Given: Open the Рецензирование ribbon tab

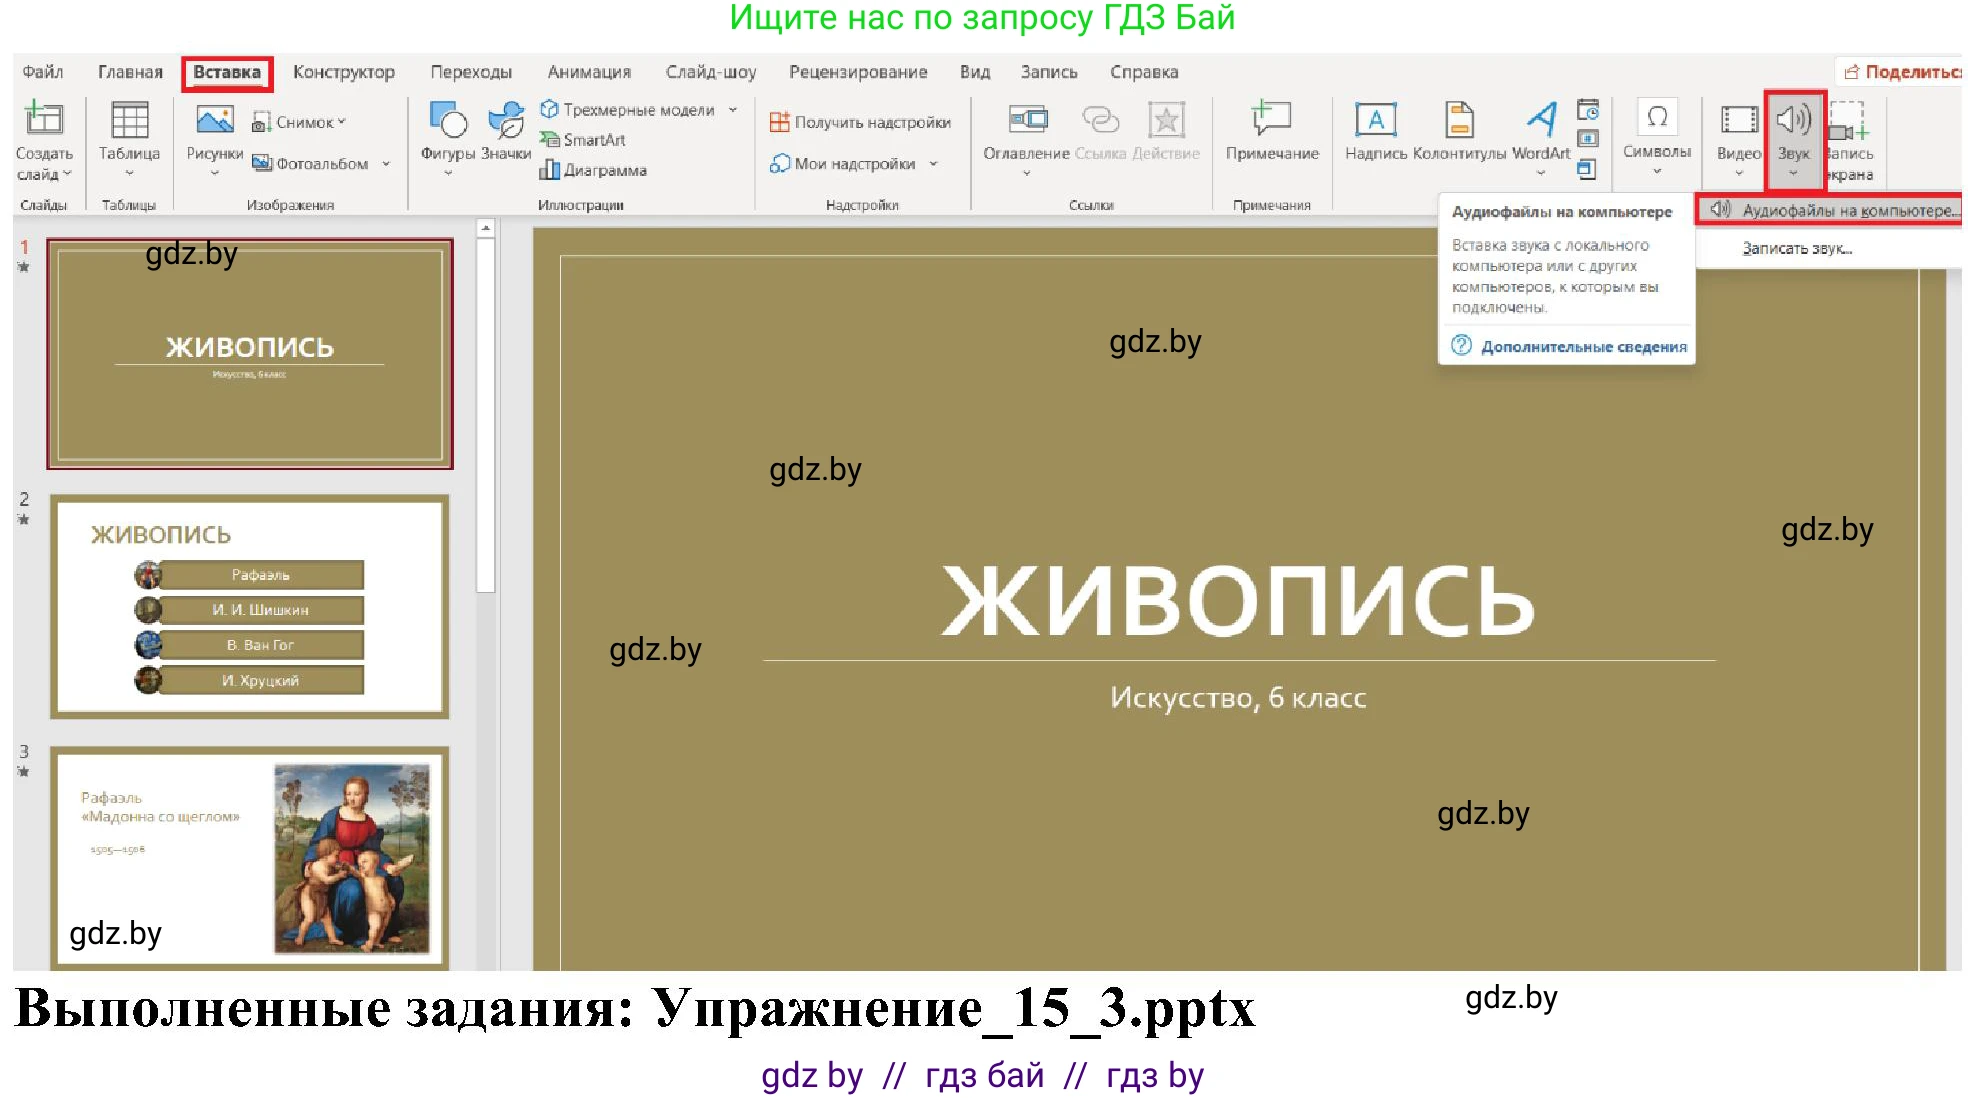Looking at the screenshot, I should click(859, 71).
